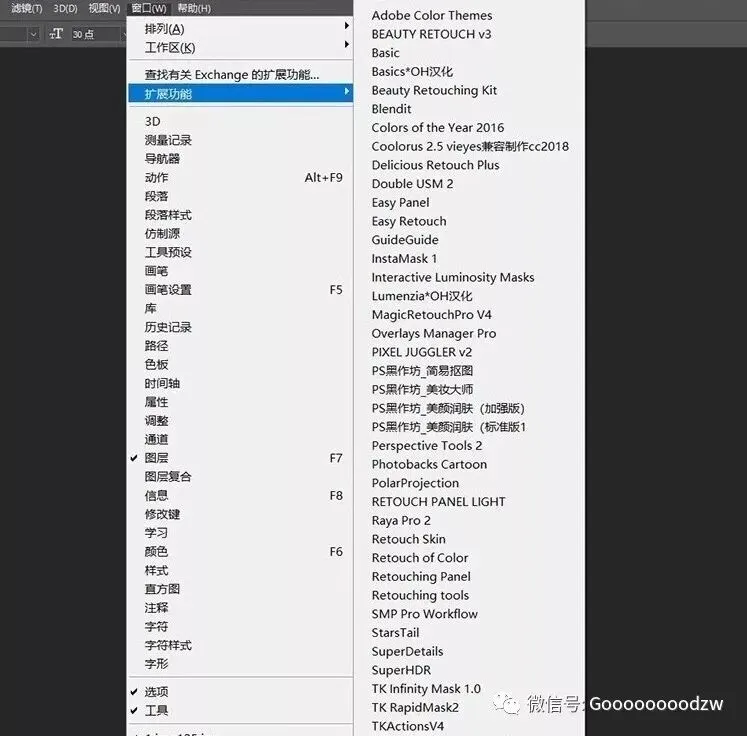Open Easy Panel extension
Viewport: 747px width, 736px height.
[400, 202]
